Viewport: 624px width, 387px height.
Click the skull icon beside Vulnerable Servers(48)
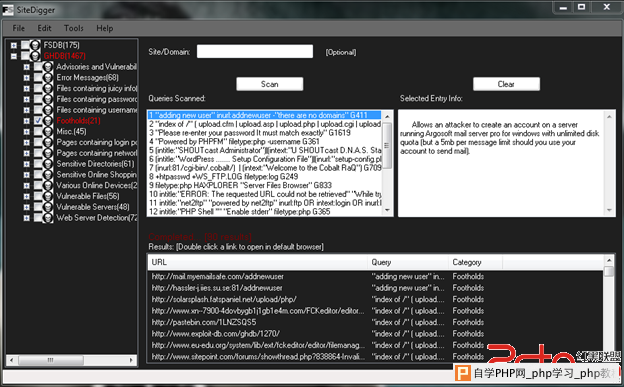(48, 207)
